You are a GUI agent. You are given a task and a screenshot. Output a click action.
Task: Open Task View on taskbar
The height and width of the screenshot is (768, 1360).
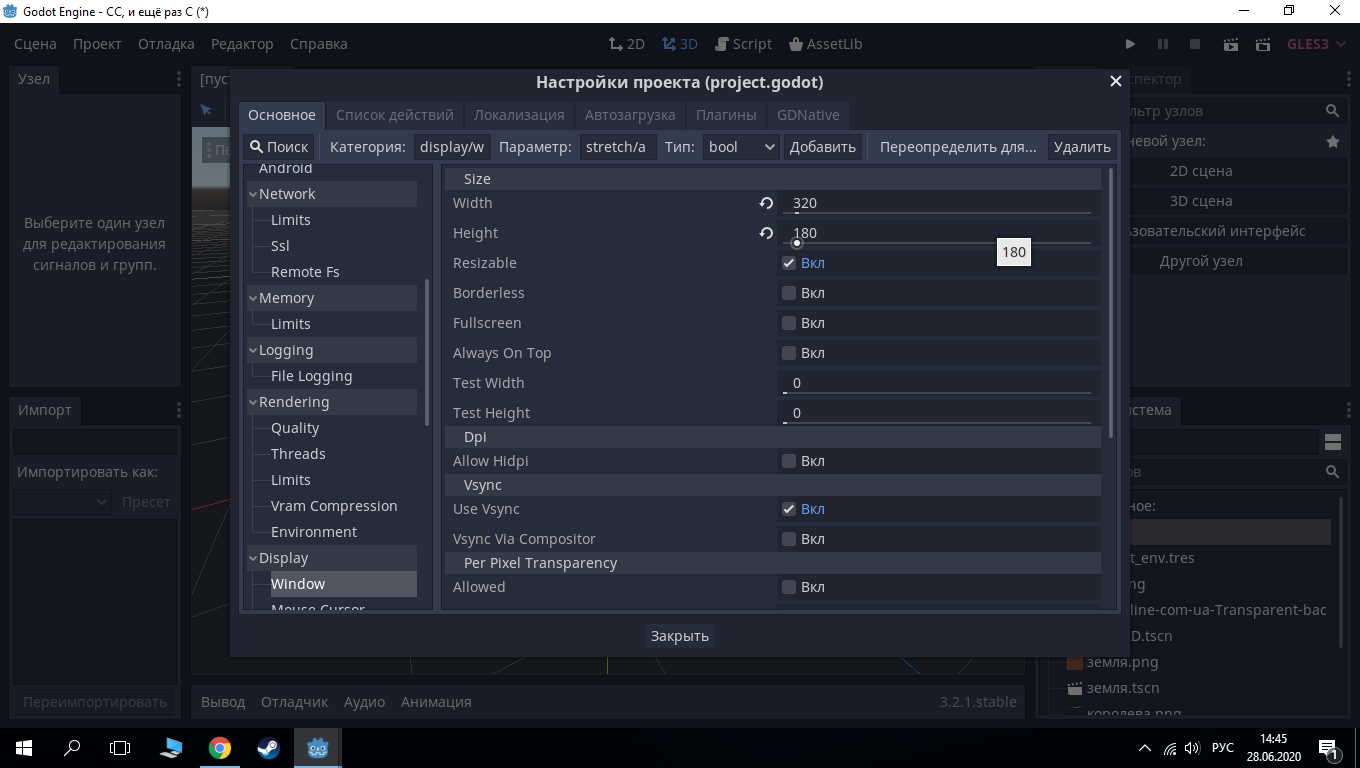pos(120,747)
